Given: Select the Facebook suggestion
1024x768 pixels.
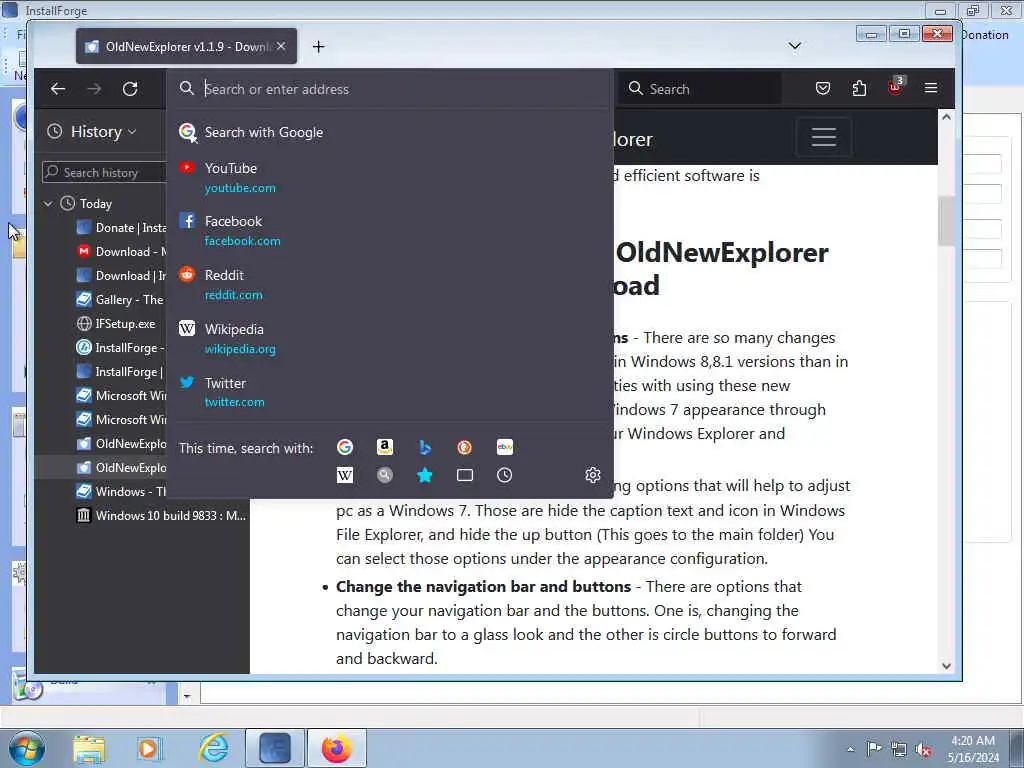Looking at the screenshot, I should 390,231.
